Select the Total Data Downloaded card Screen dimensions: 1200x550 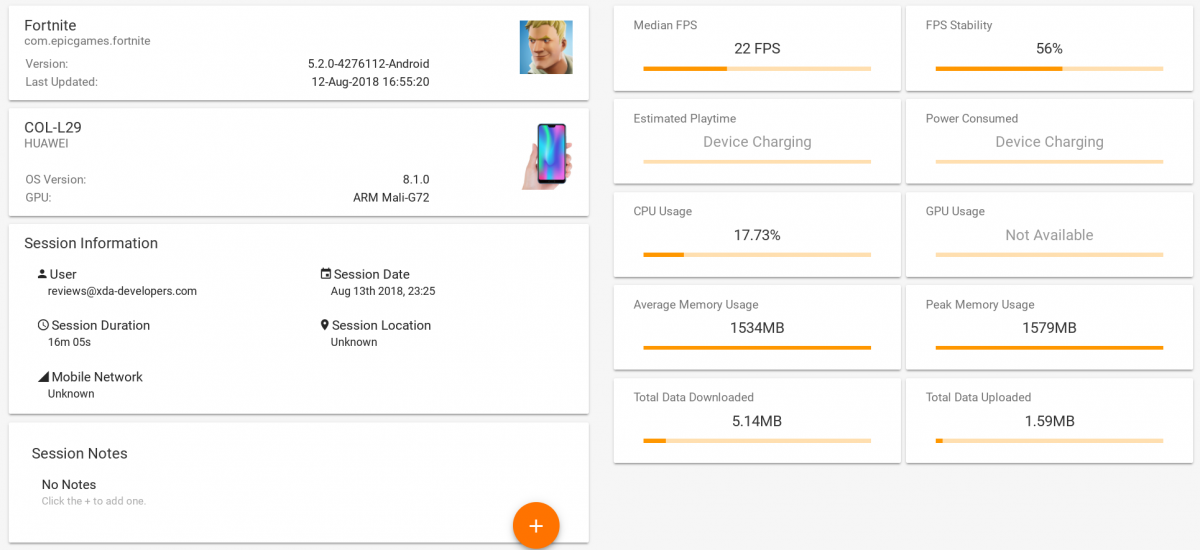(x=756, y=420)
